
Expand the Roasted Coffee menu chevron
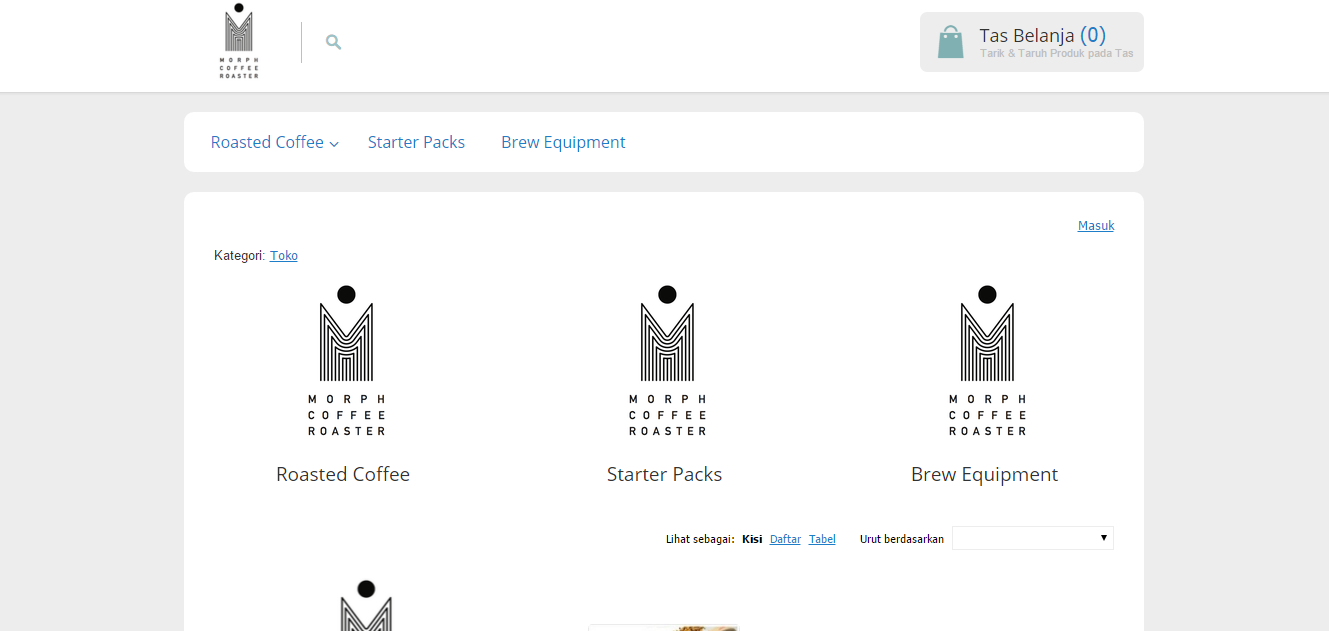335,144
